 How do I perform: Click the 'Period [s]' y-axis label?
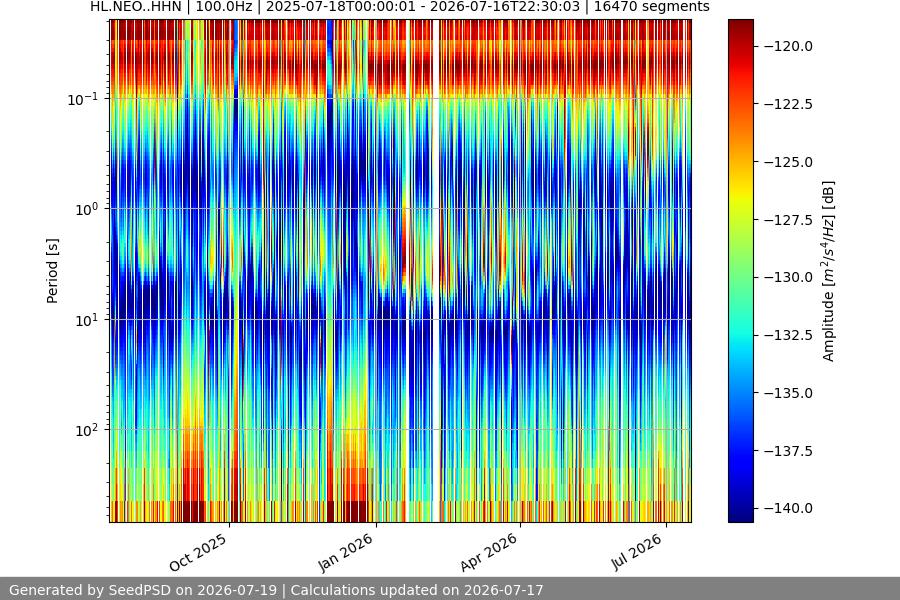point(52,271)
